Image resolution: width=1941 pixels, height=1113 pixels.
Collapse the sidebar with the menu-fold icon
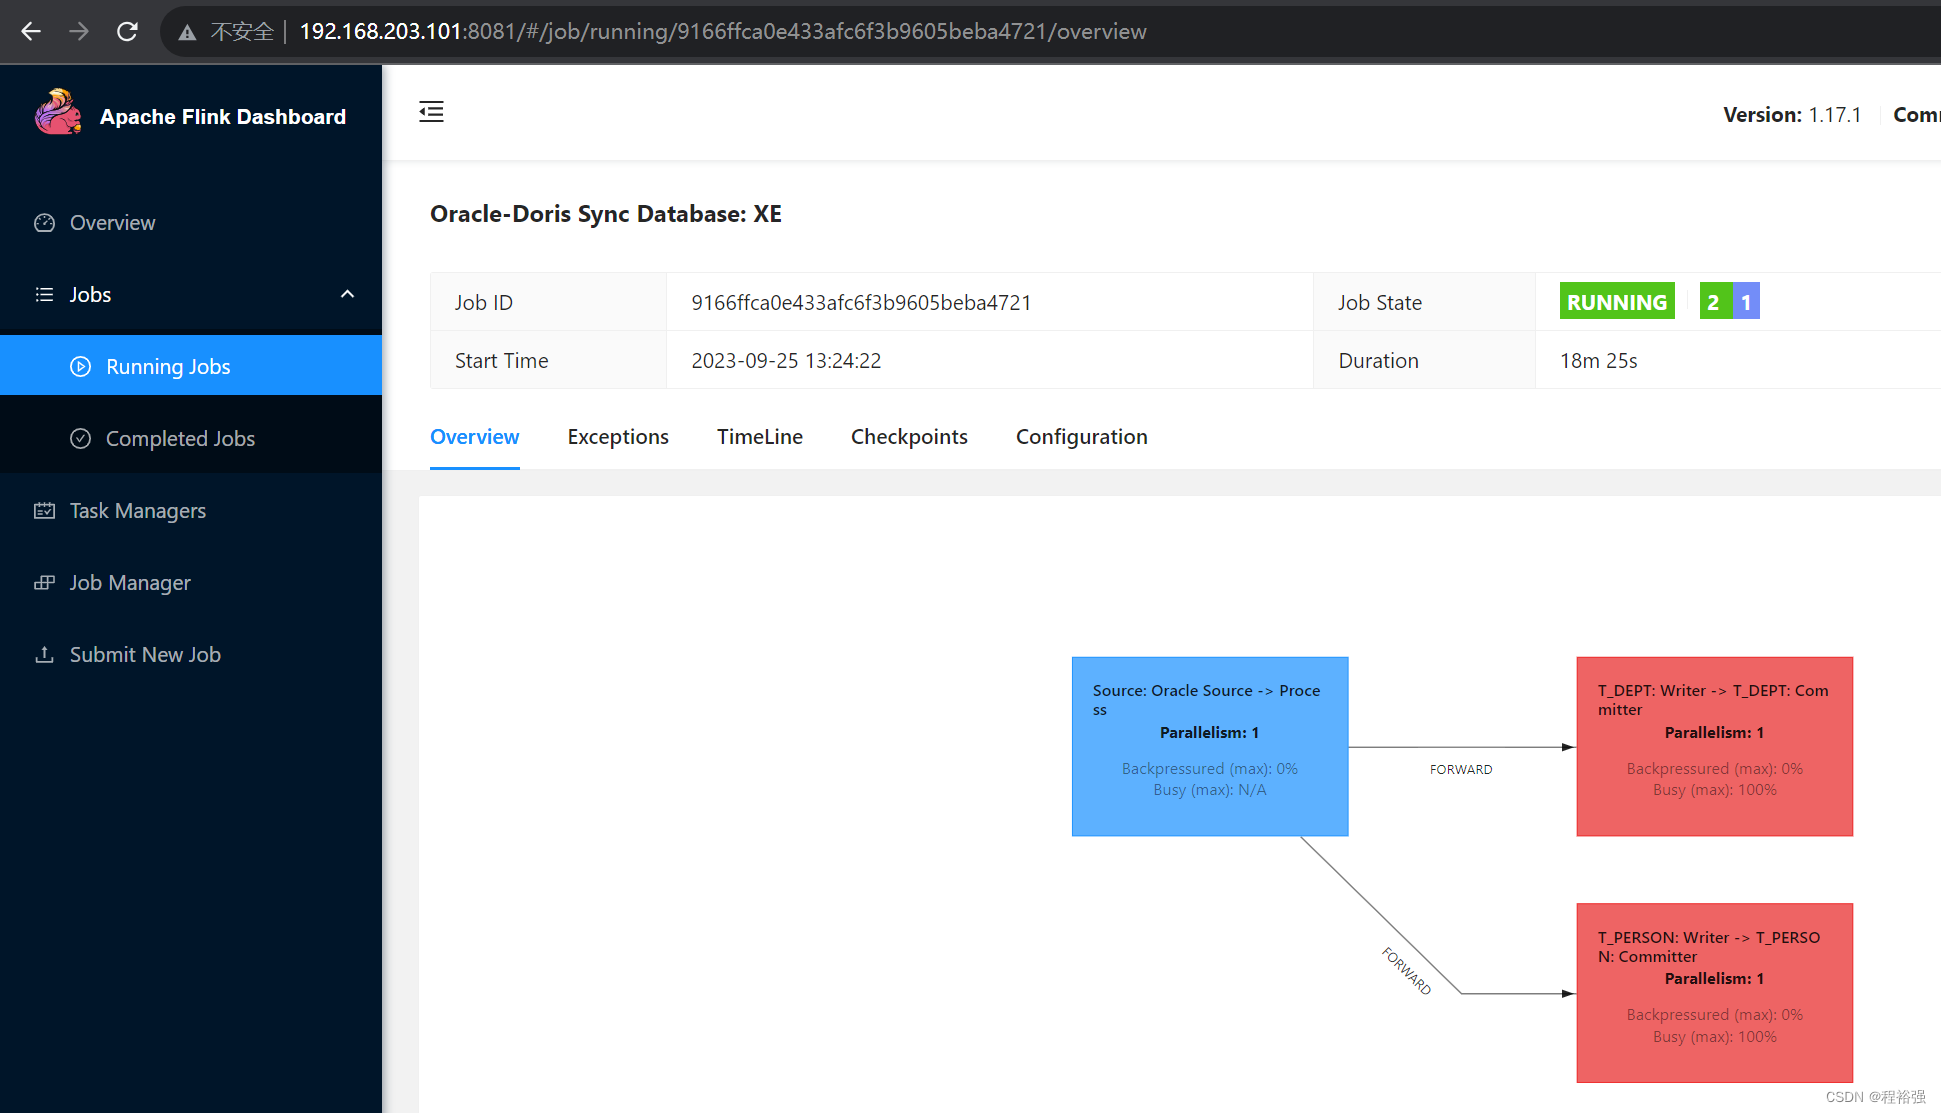(431, 111)
